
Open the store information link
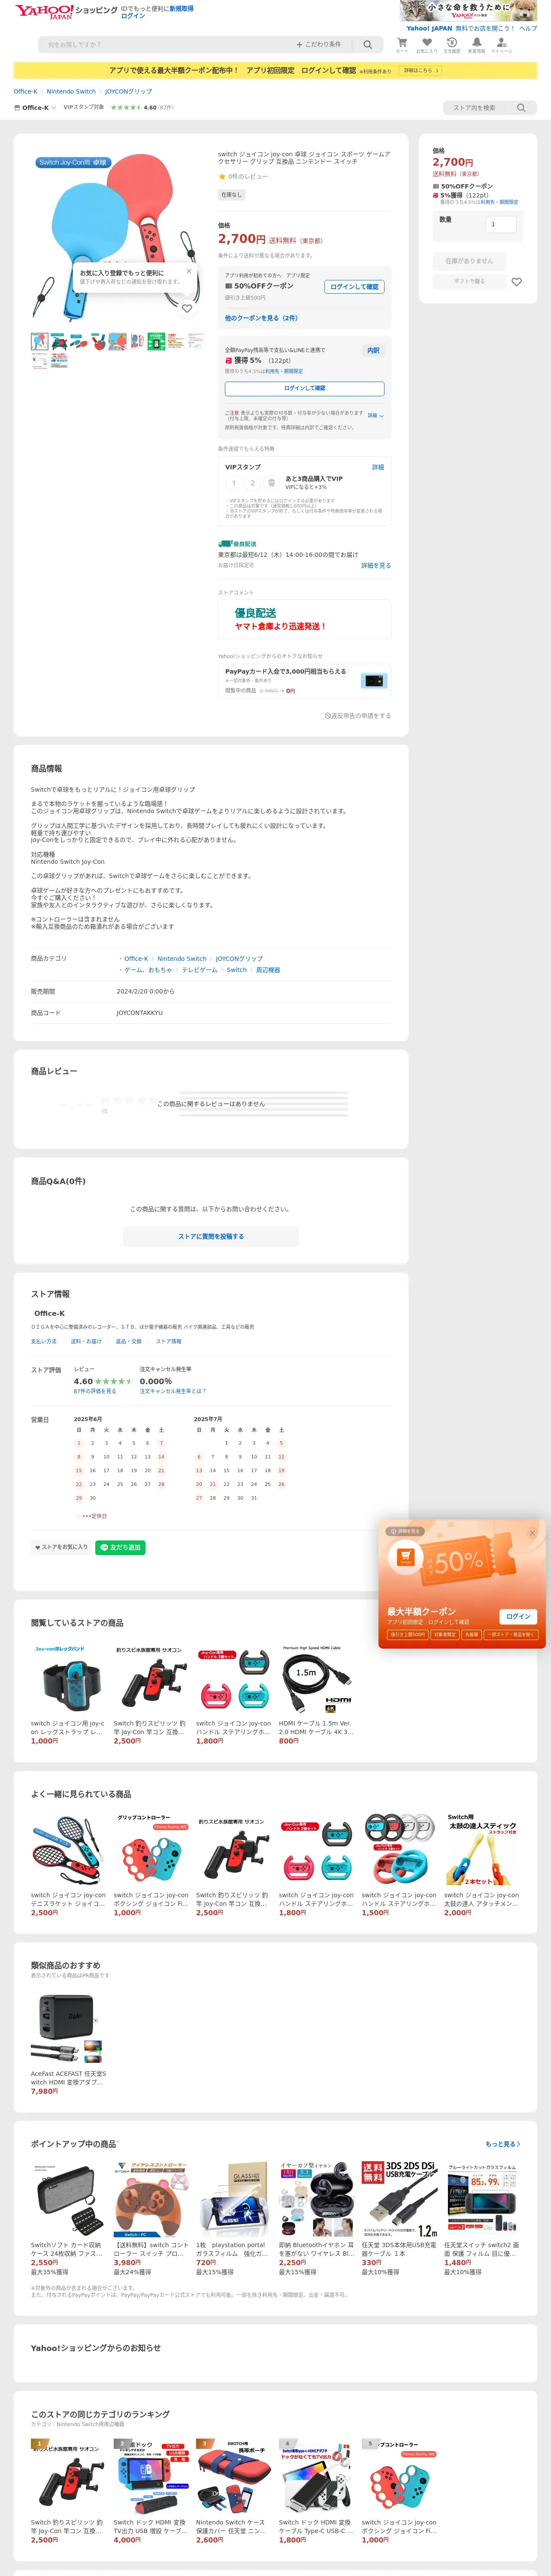(x=169, y=1342)
